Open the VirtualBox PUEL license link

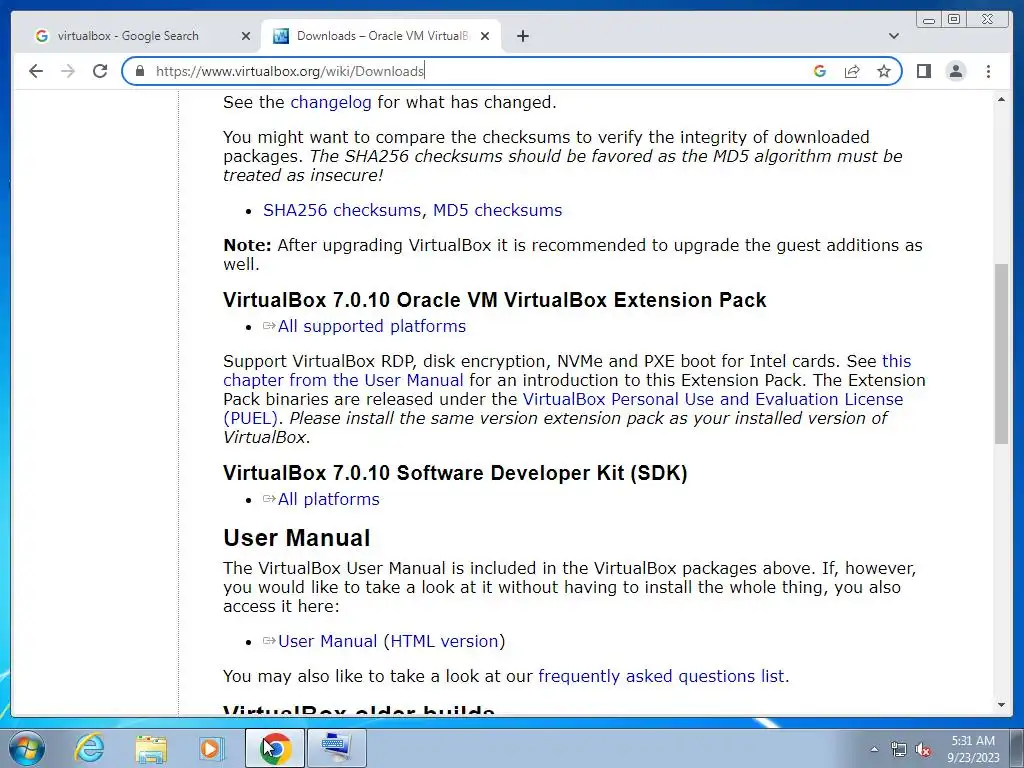[x=563, y=408]
